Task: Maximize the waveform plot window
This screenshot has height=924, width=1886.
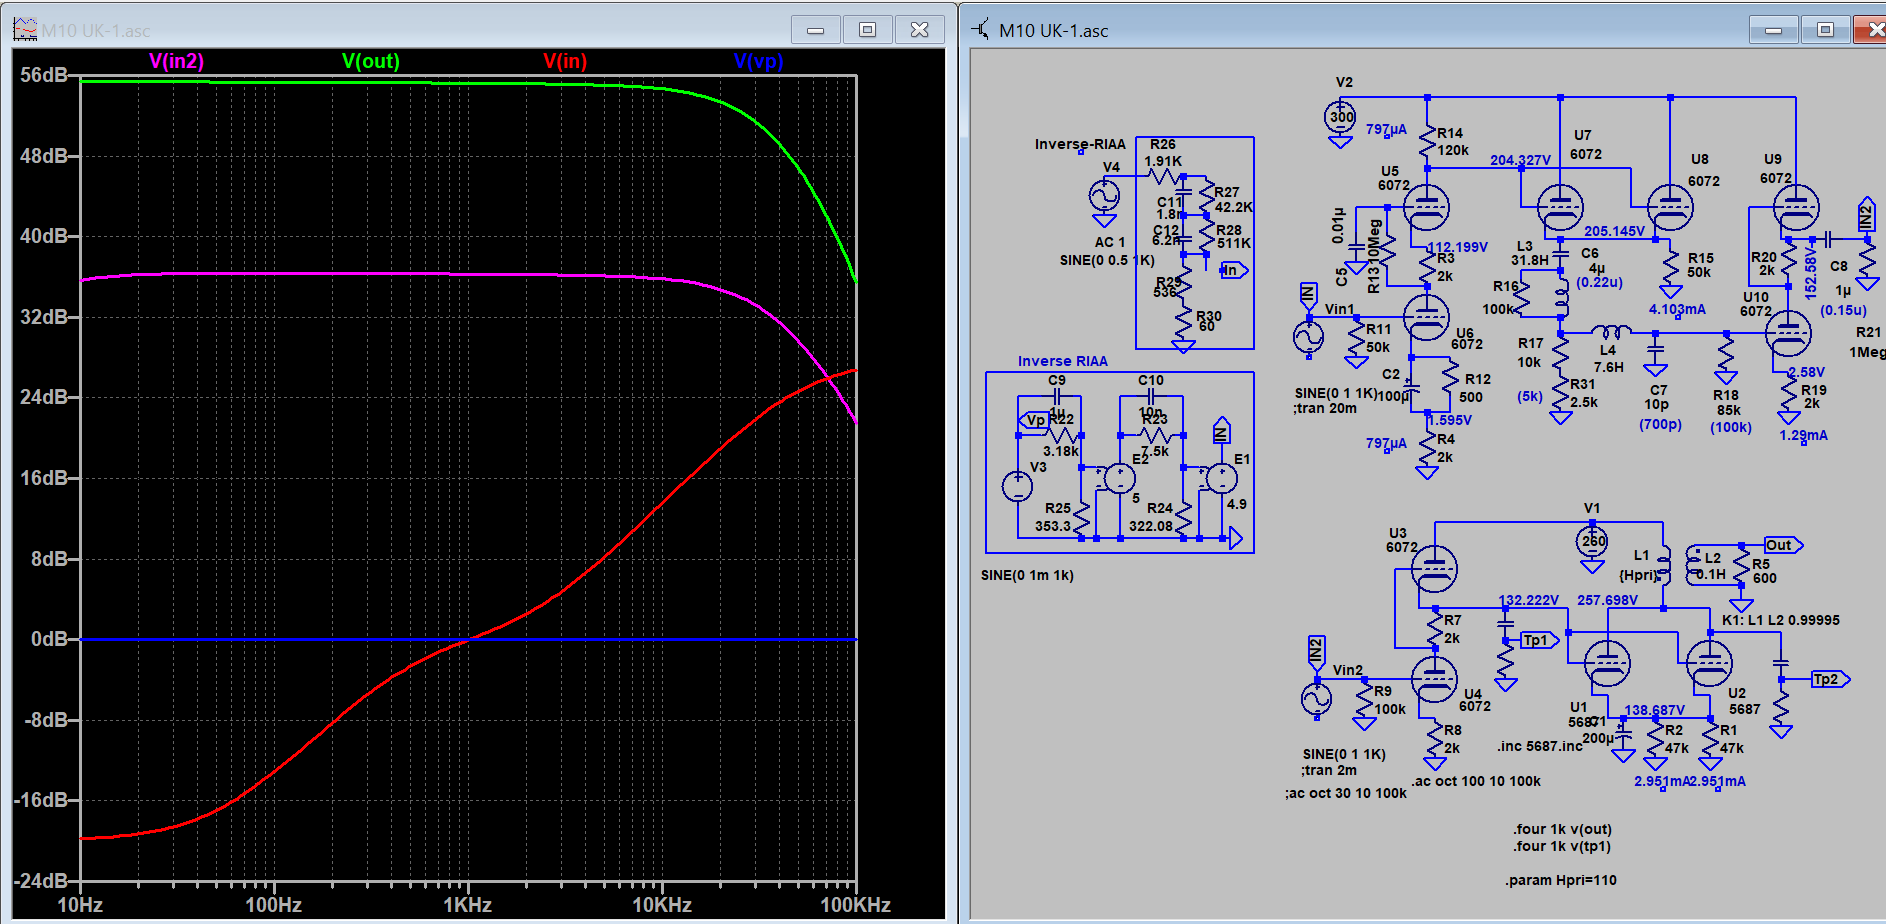Action: point(867,30)
